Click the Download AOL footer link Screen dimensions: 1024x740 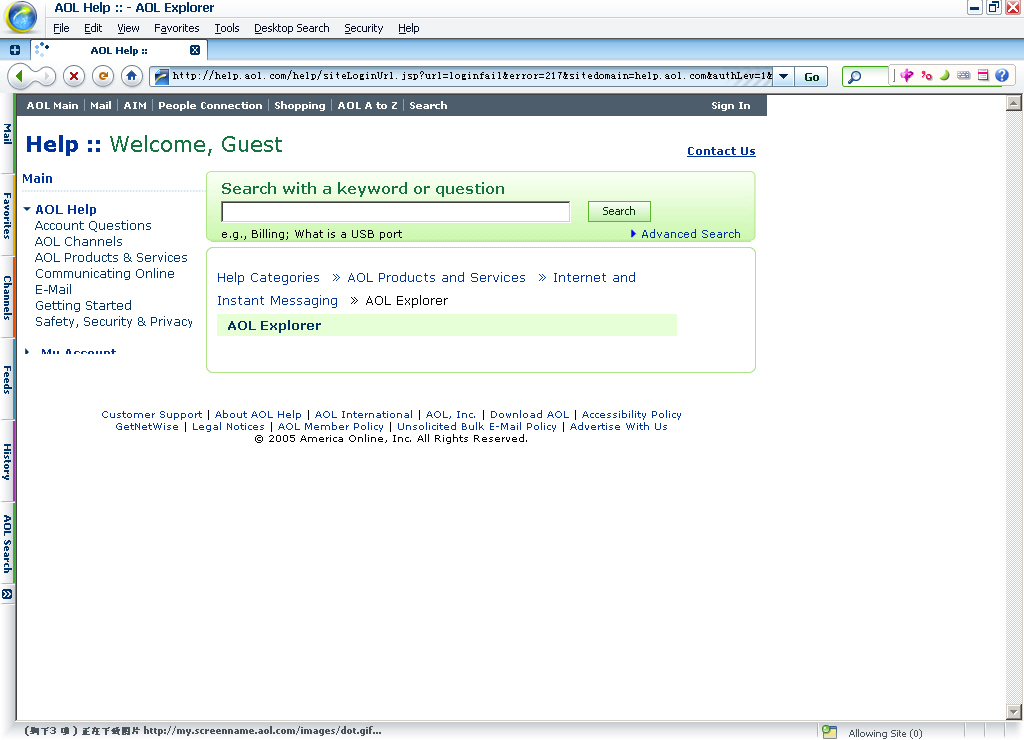(x=530, y=415)
